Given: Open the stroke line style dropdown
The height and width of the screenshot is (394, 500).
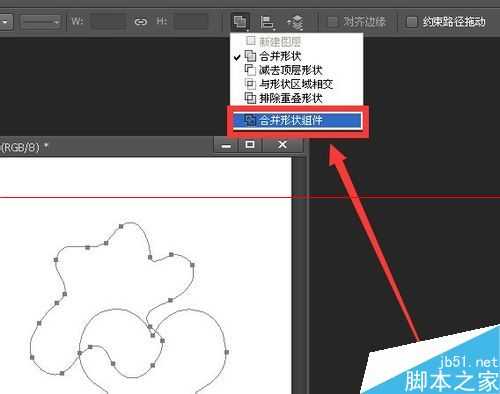Looking at the screenshot, I should click(41, 22).
